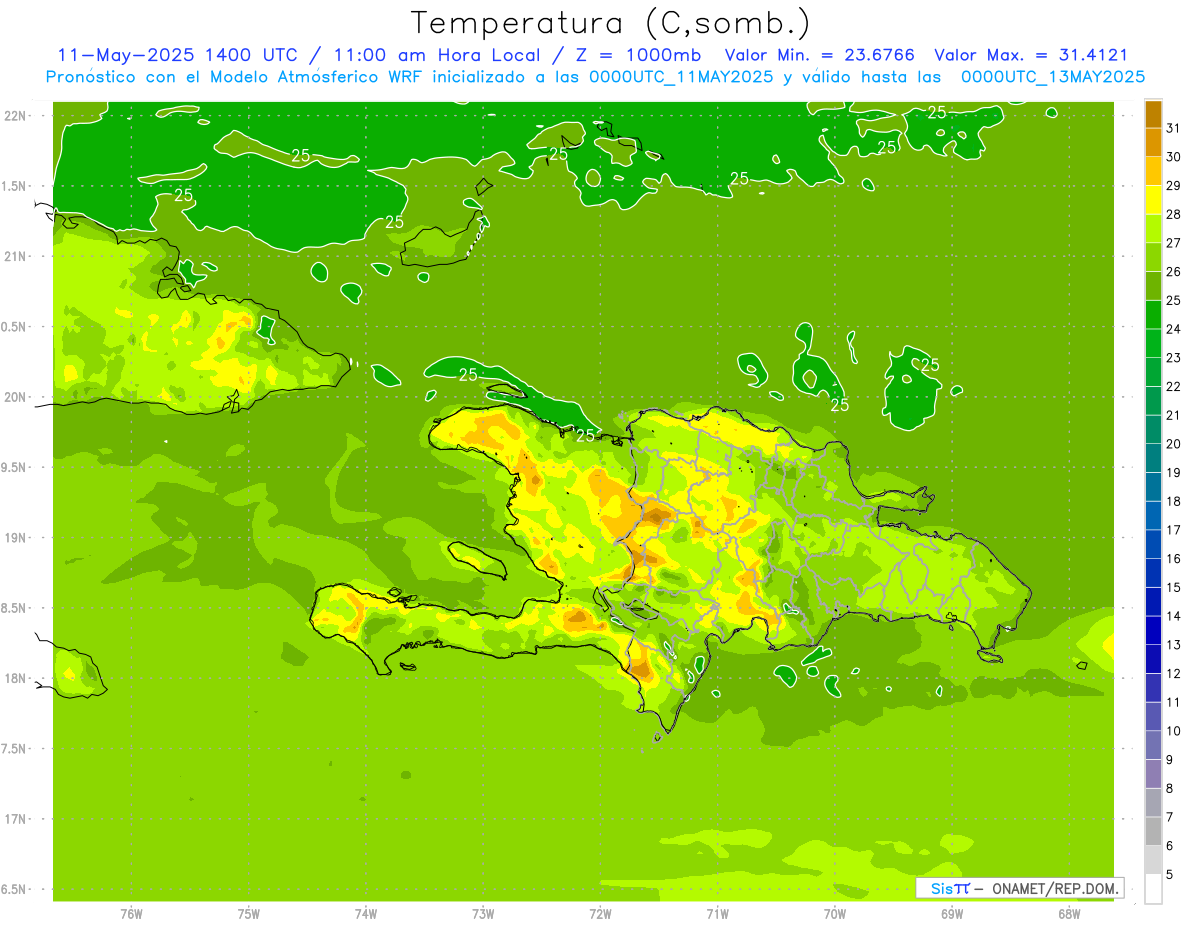Click the "76W" longitude axis label
This screenshot has width=1200, height=927.
coord(131,913)
